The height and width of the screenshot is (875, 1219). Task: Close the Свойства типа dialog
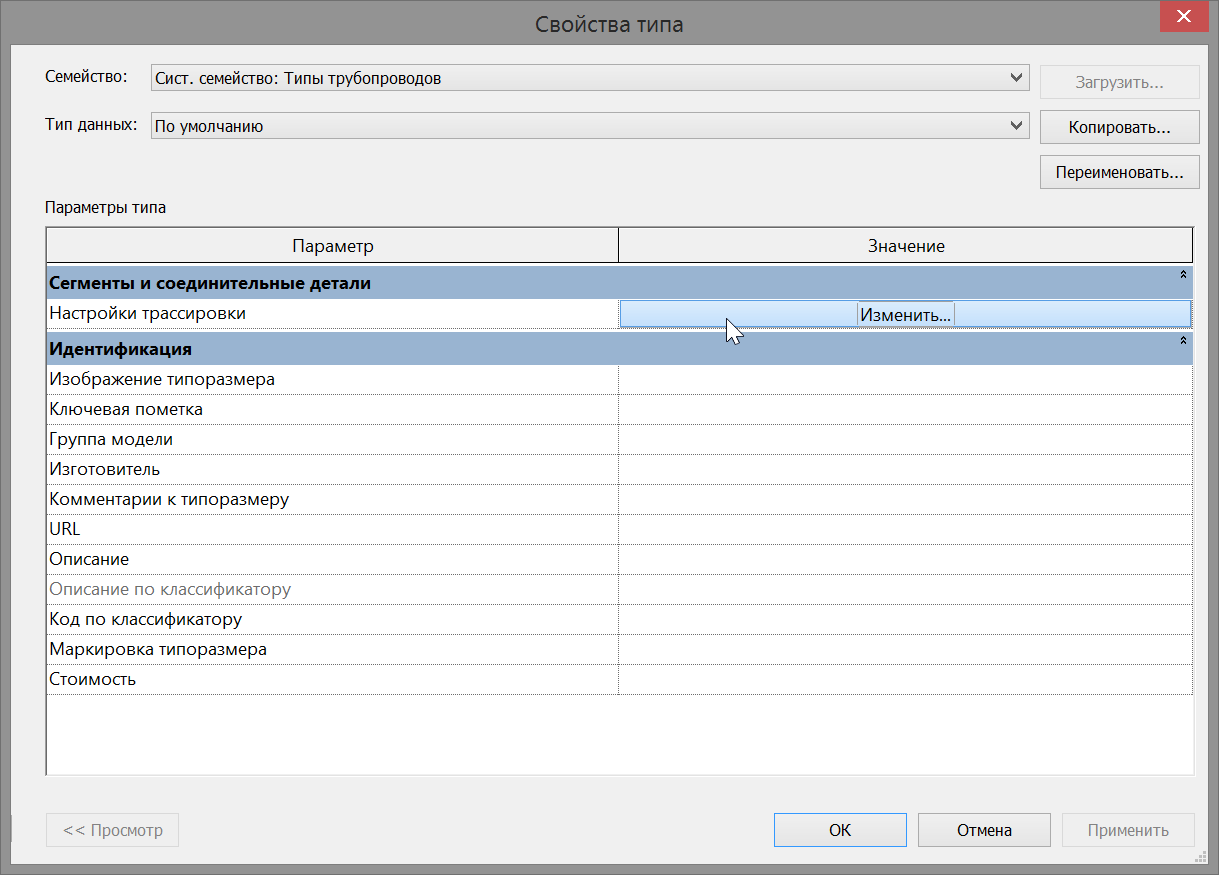1184,18
